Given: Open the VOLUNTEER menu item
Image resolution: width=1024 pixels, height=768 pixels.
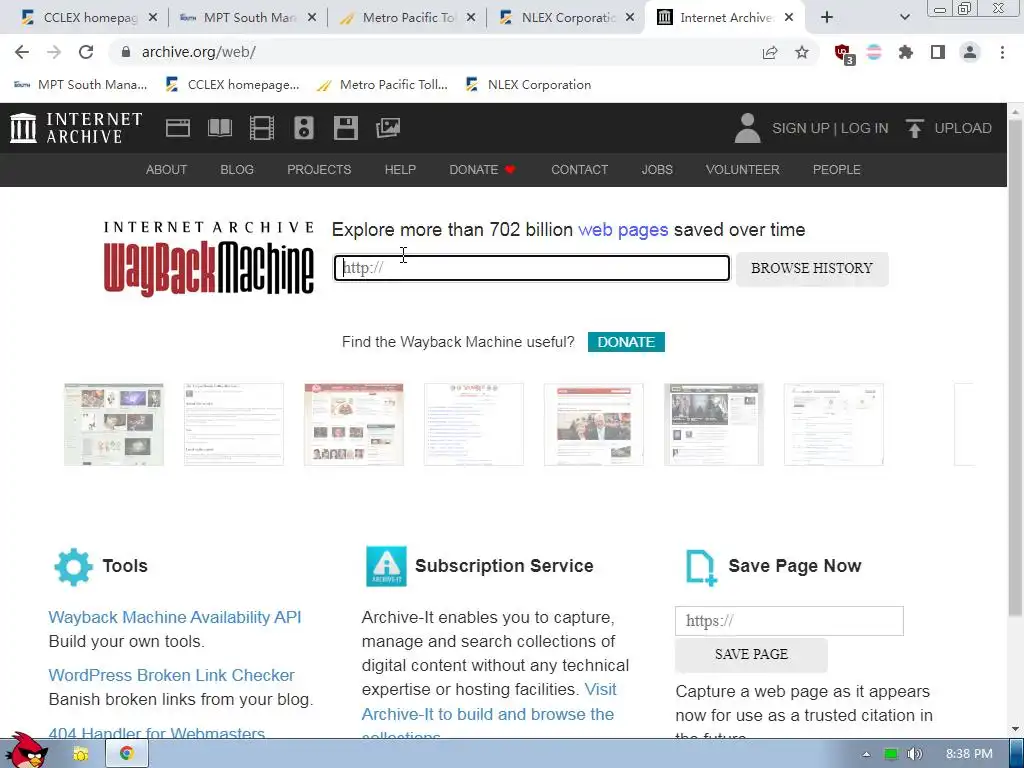Looking at the screenshot, I should [743, 170].
